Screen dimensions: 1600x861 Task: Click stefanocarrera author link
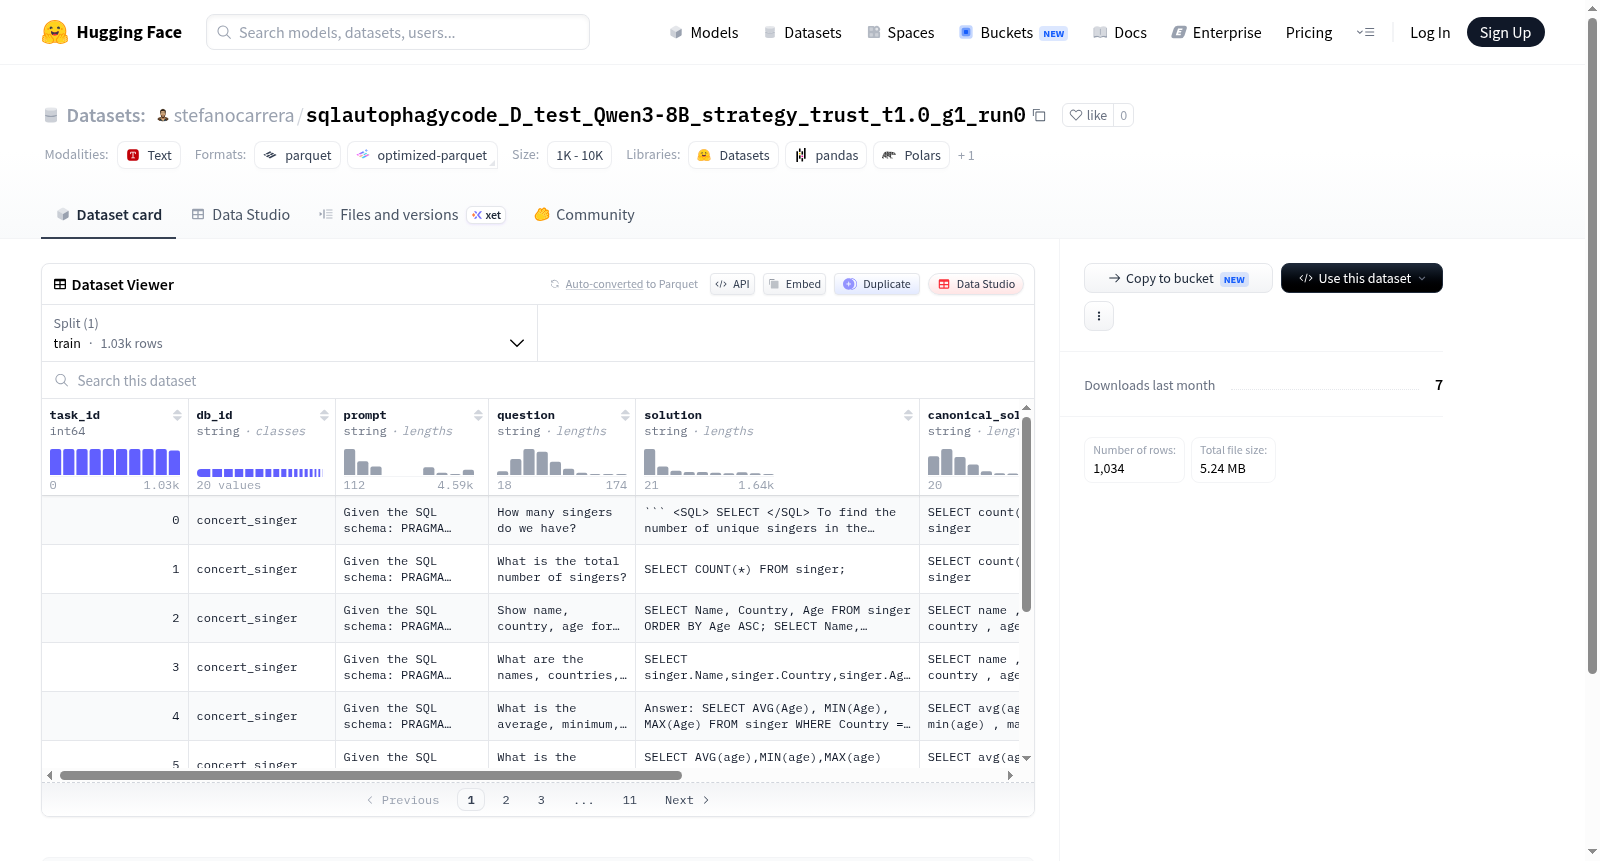(x=234, y=115)
